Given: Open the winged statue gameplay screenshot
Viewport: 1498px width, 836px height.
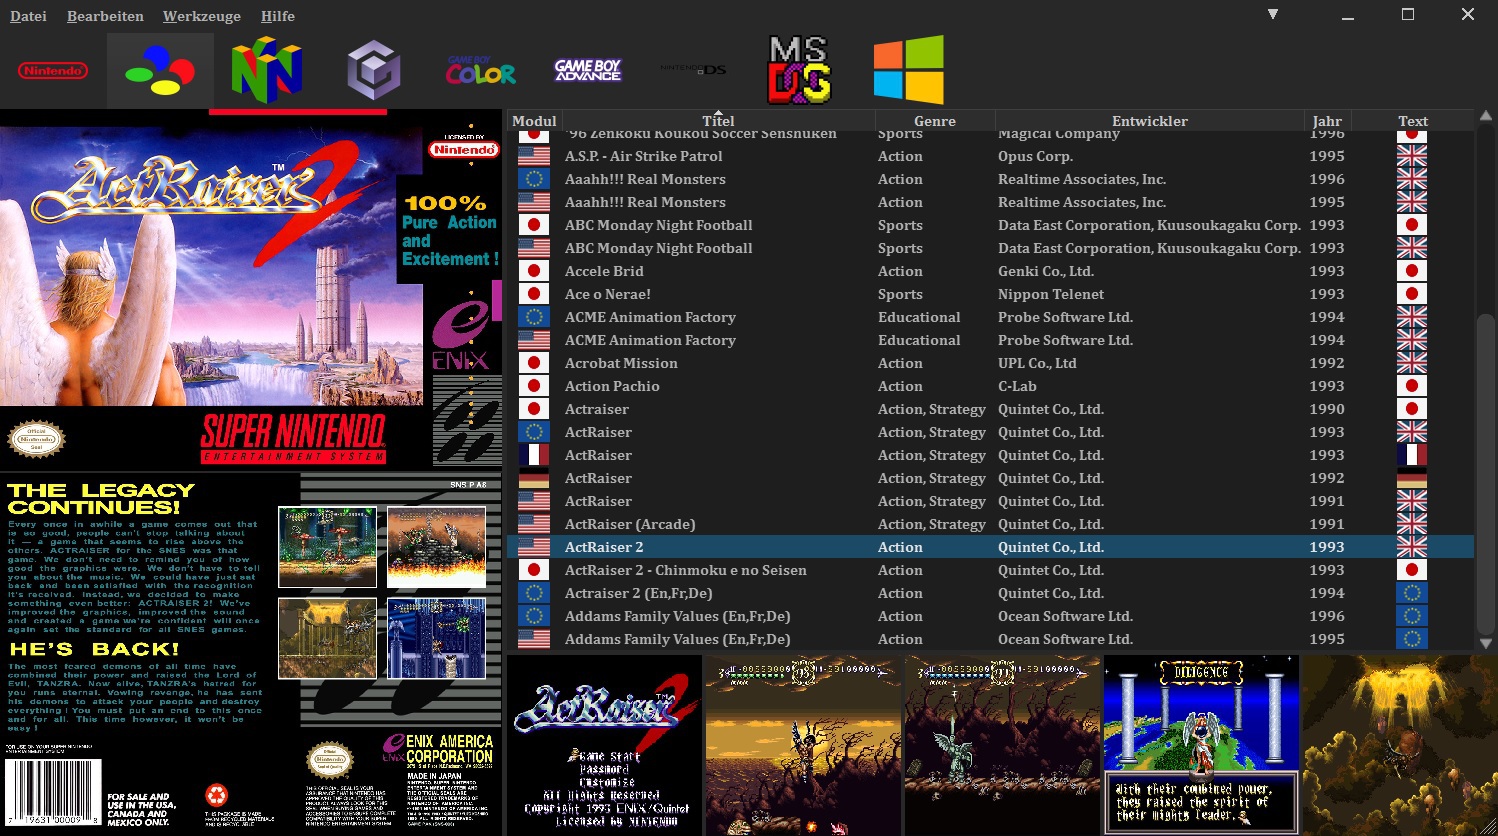Looking at the screenshot, I should click(x=1002, y=745).
